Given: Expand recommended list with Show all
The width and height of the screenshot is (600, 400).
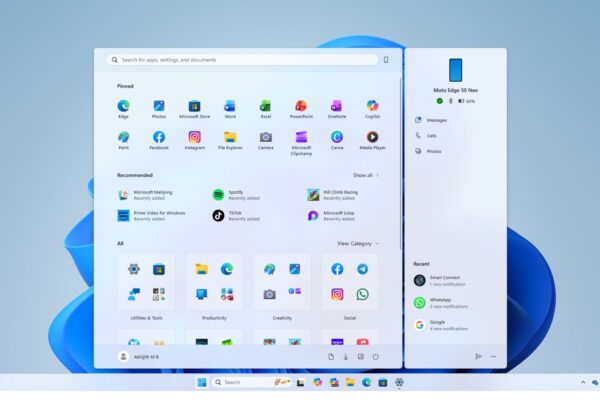Looking at the screenshot, I should (x=365, y=175).
